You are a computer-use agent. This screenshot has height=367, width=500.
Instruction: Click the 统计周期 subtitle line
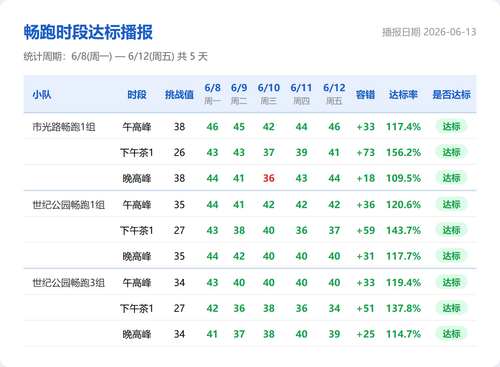click(116, 56)
